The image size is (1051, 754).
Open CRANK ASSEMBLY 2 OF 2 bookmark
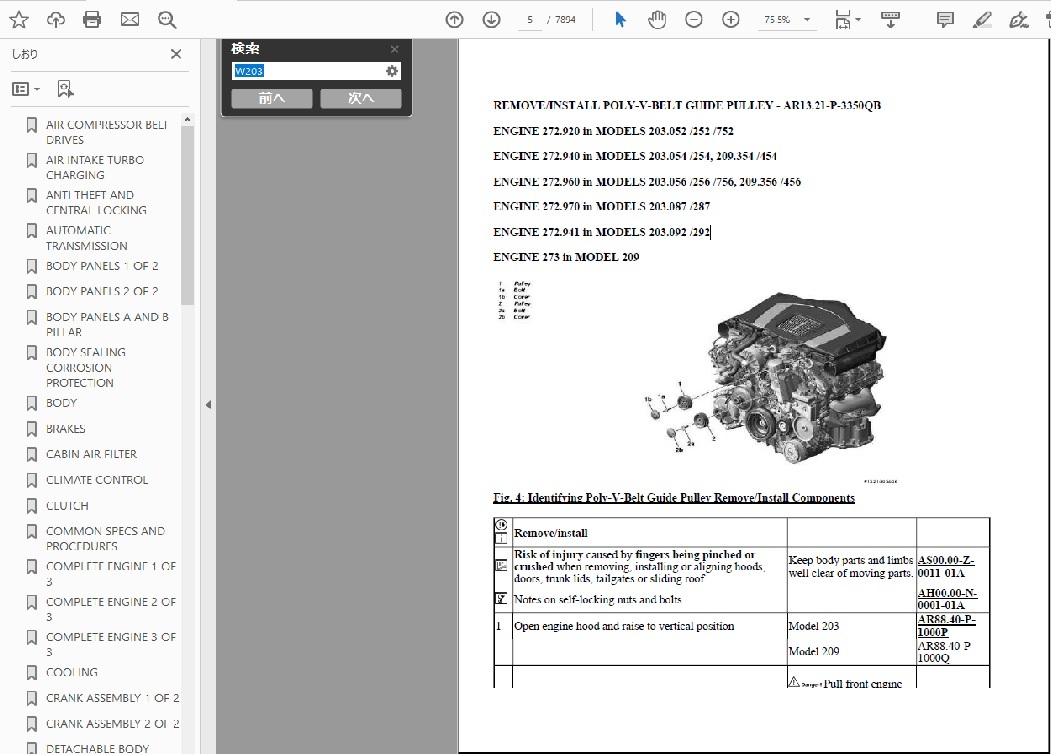coord(112,724)
